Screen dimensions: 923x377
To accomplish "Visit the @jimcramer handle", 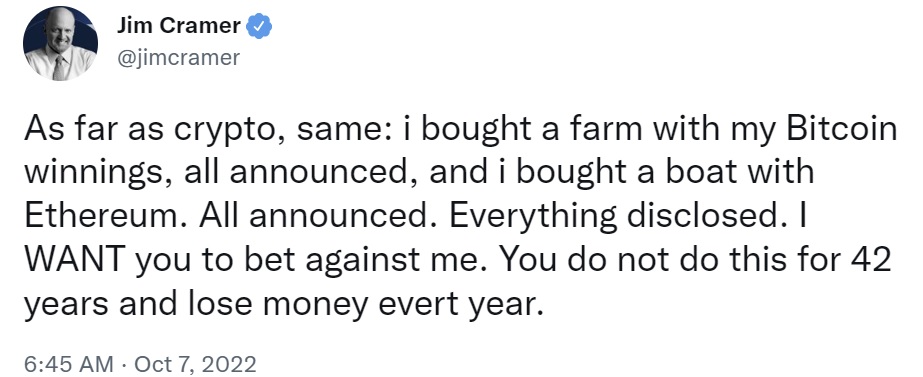I will (178, 58).
